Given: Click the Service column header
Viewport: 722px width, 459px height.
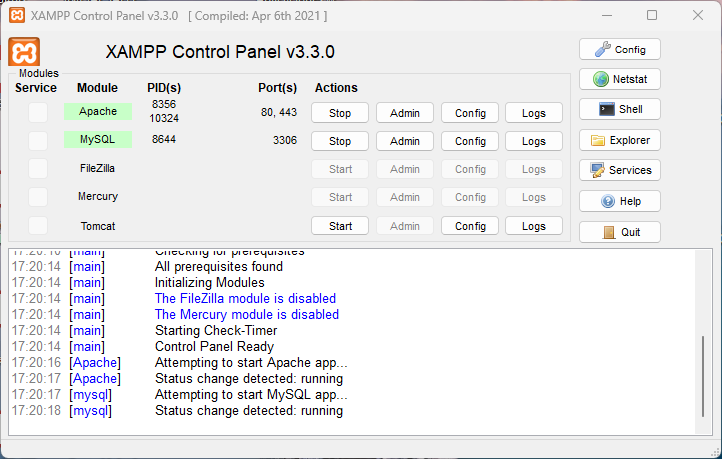Looking at the screenshot, I should coord(36,87).
